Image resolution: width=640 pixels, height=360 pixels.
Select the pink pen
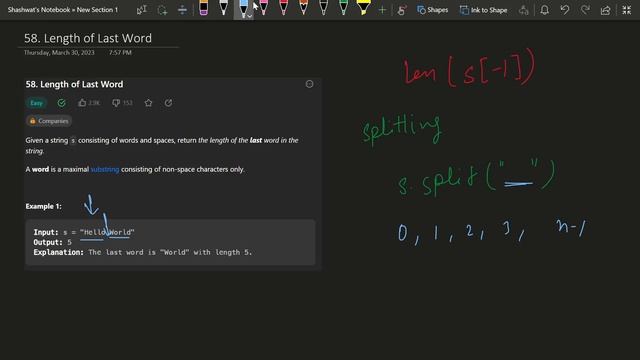264,8
